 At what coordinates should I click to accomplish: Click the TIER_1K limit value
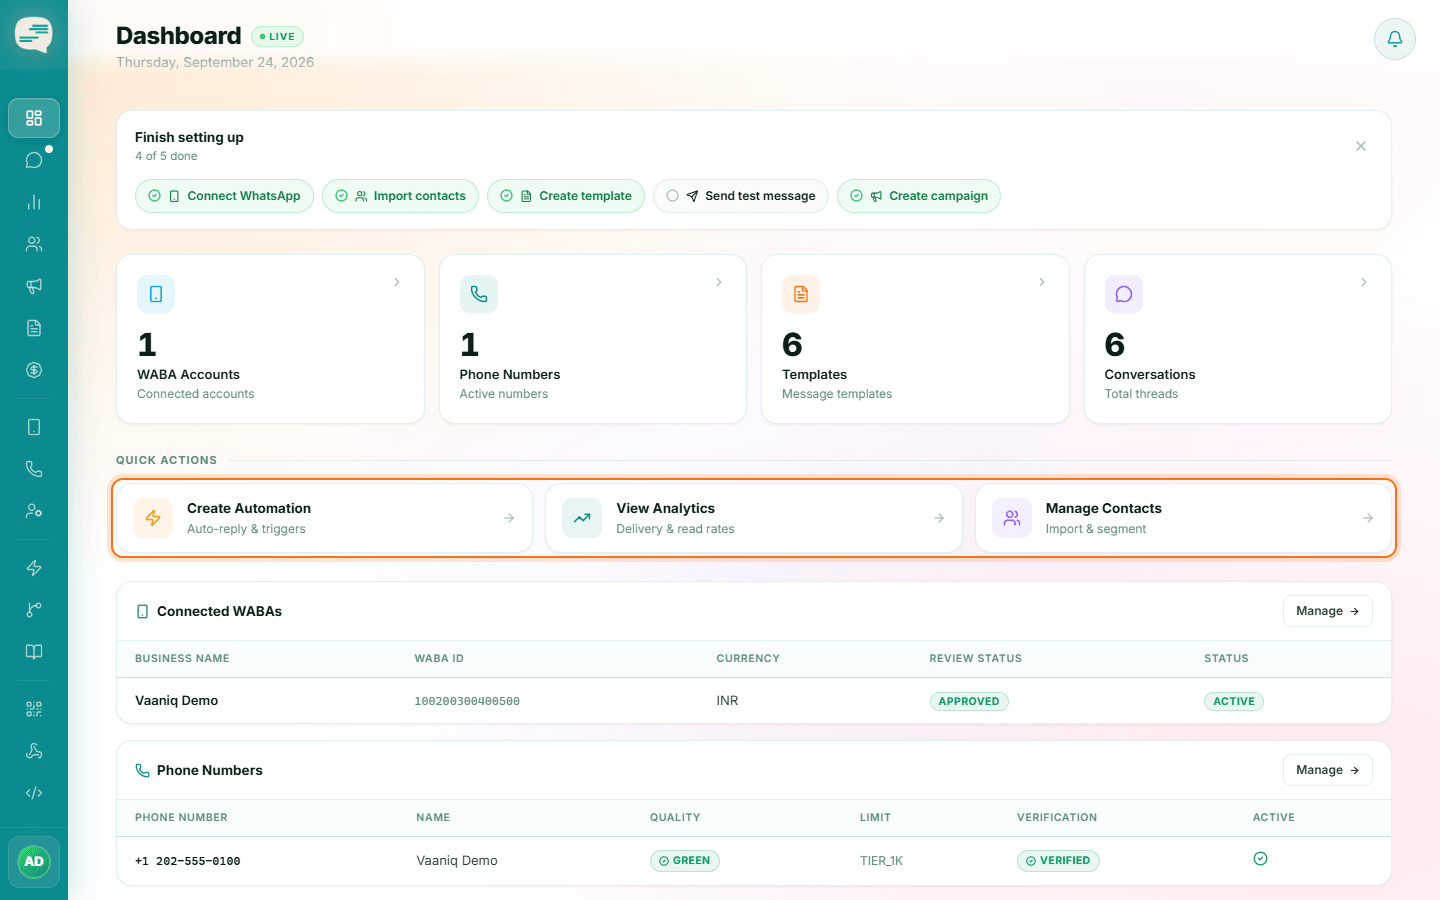pos(881,861)
